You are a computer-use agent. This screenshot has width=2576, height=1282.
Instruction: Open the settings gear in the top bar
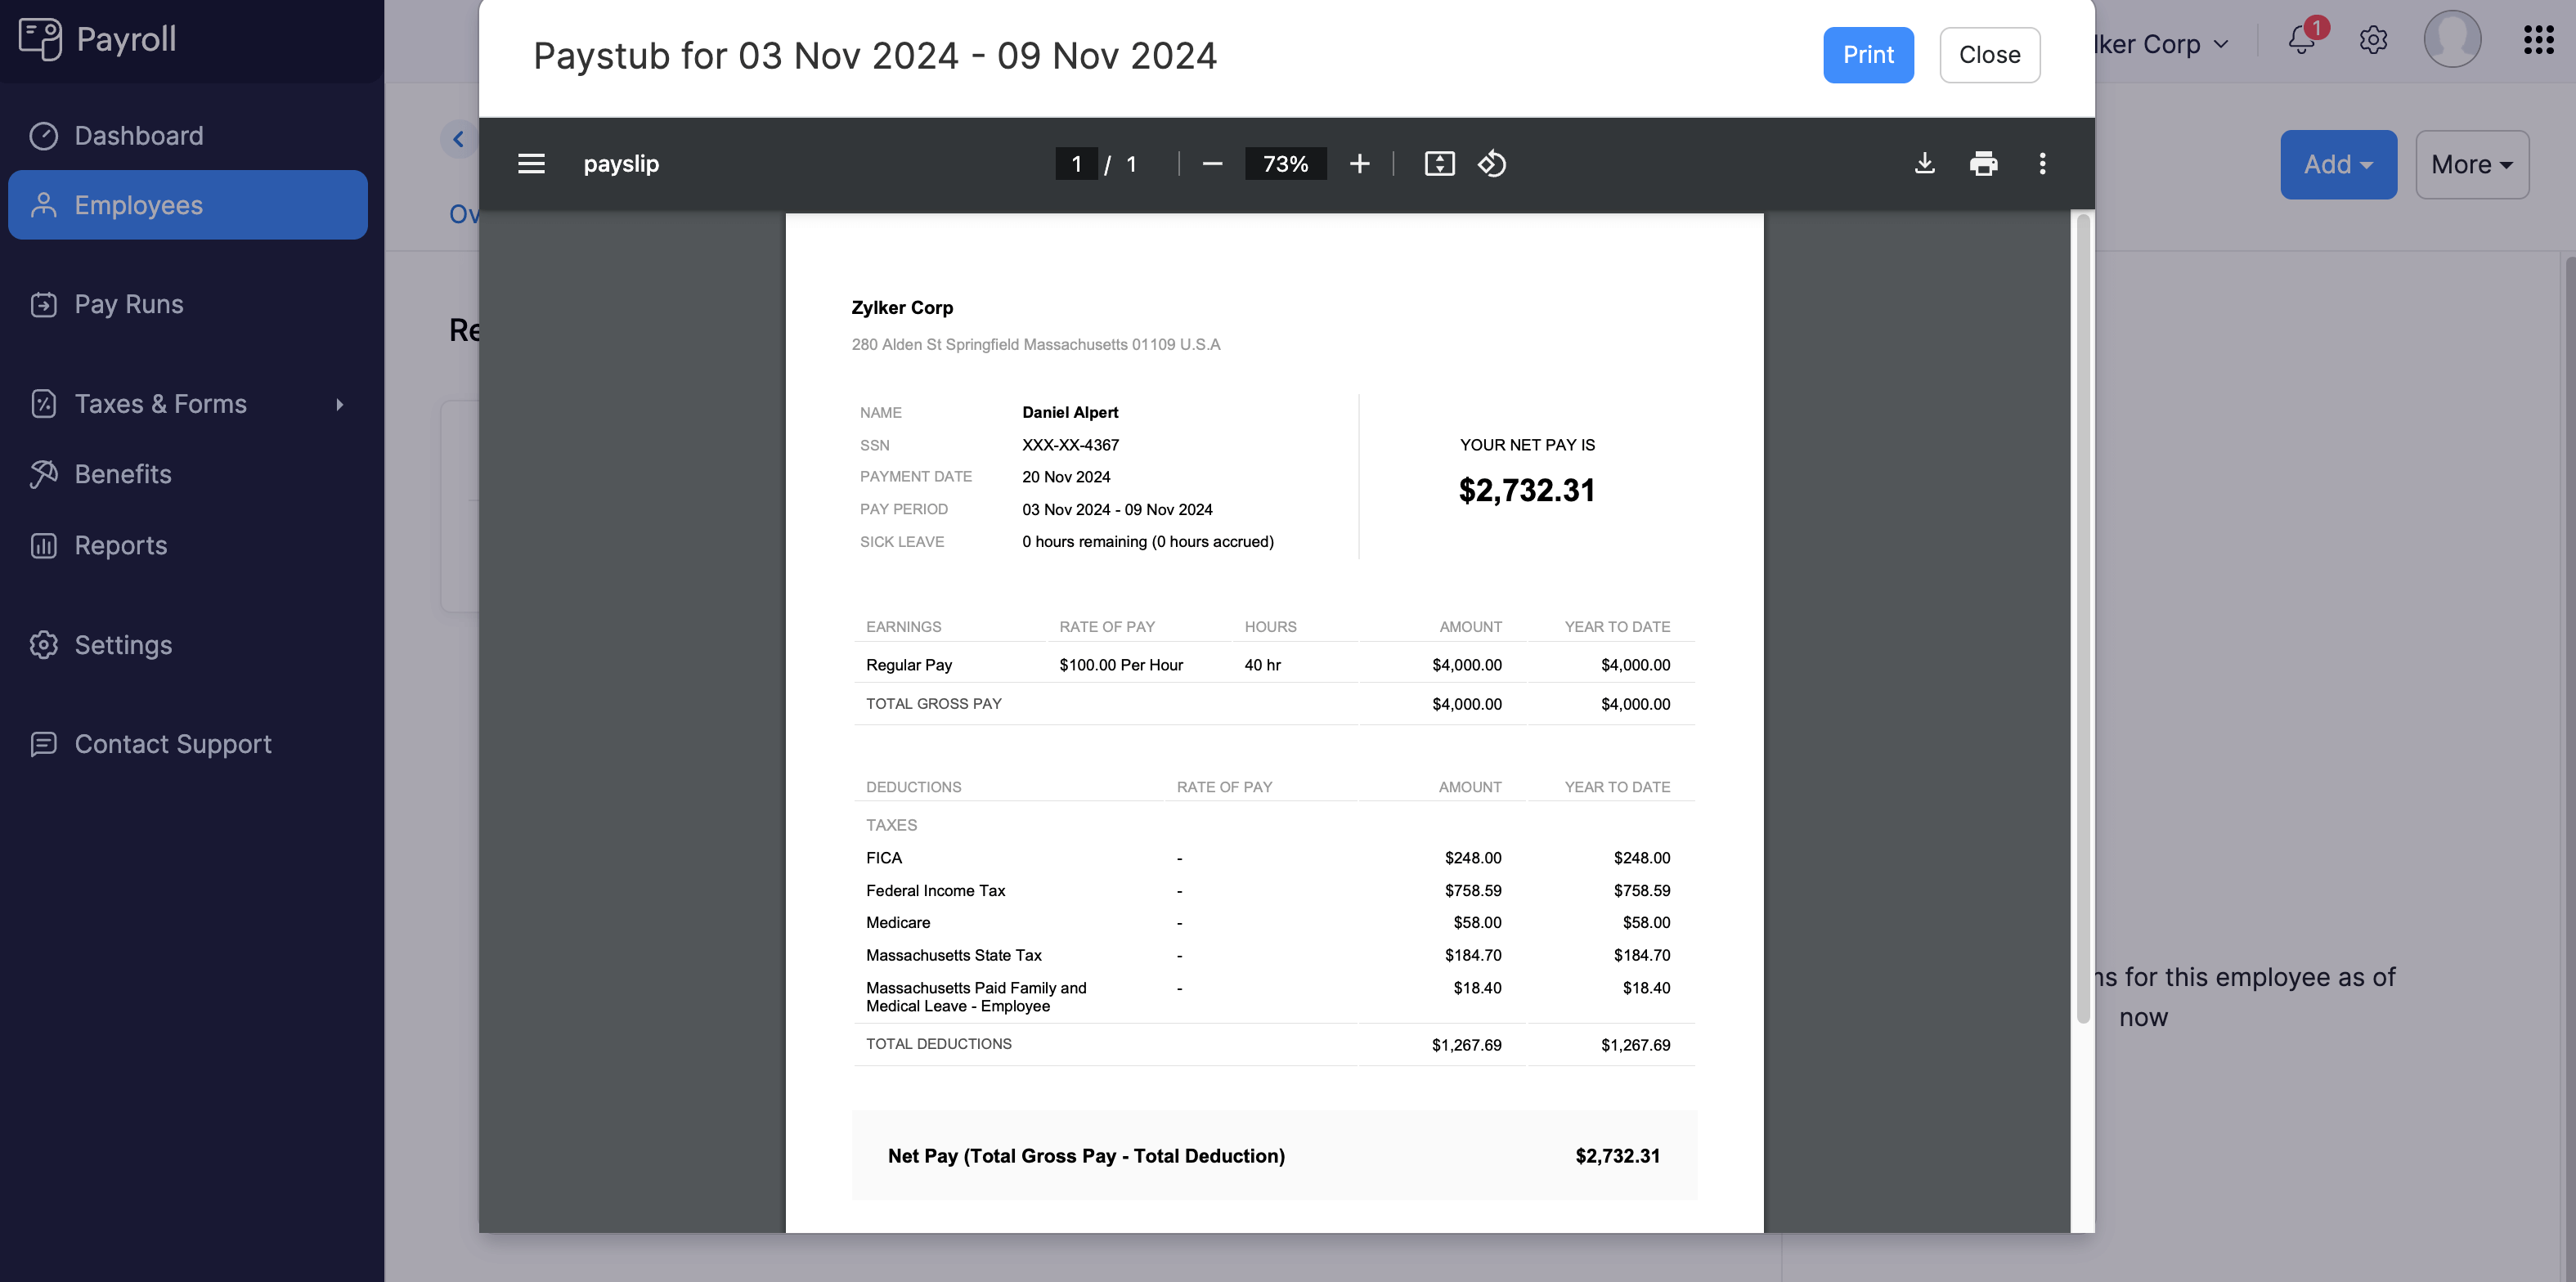(x=2373, y=41)
